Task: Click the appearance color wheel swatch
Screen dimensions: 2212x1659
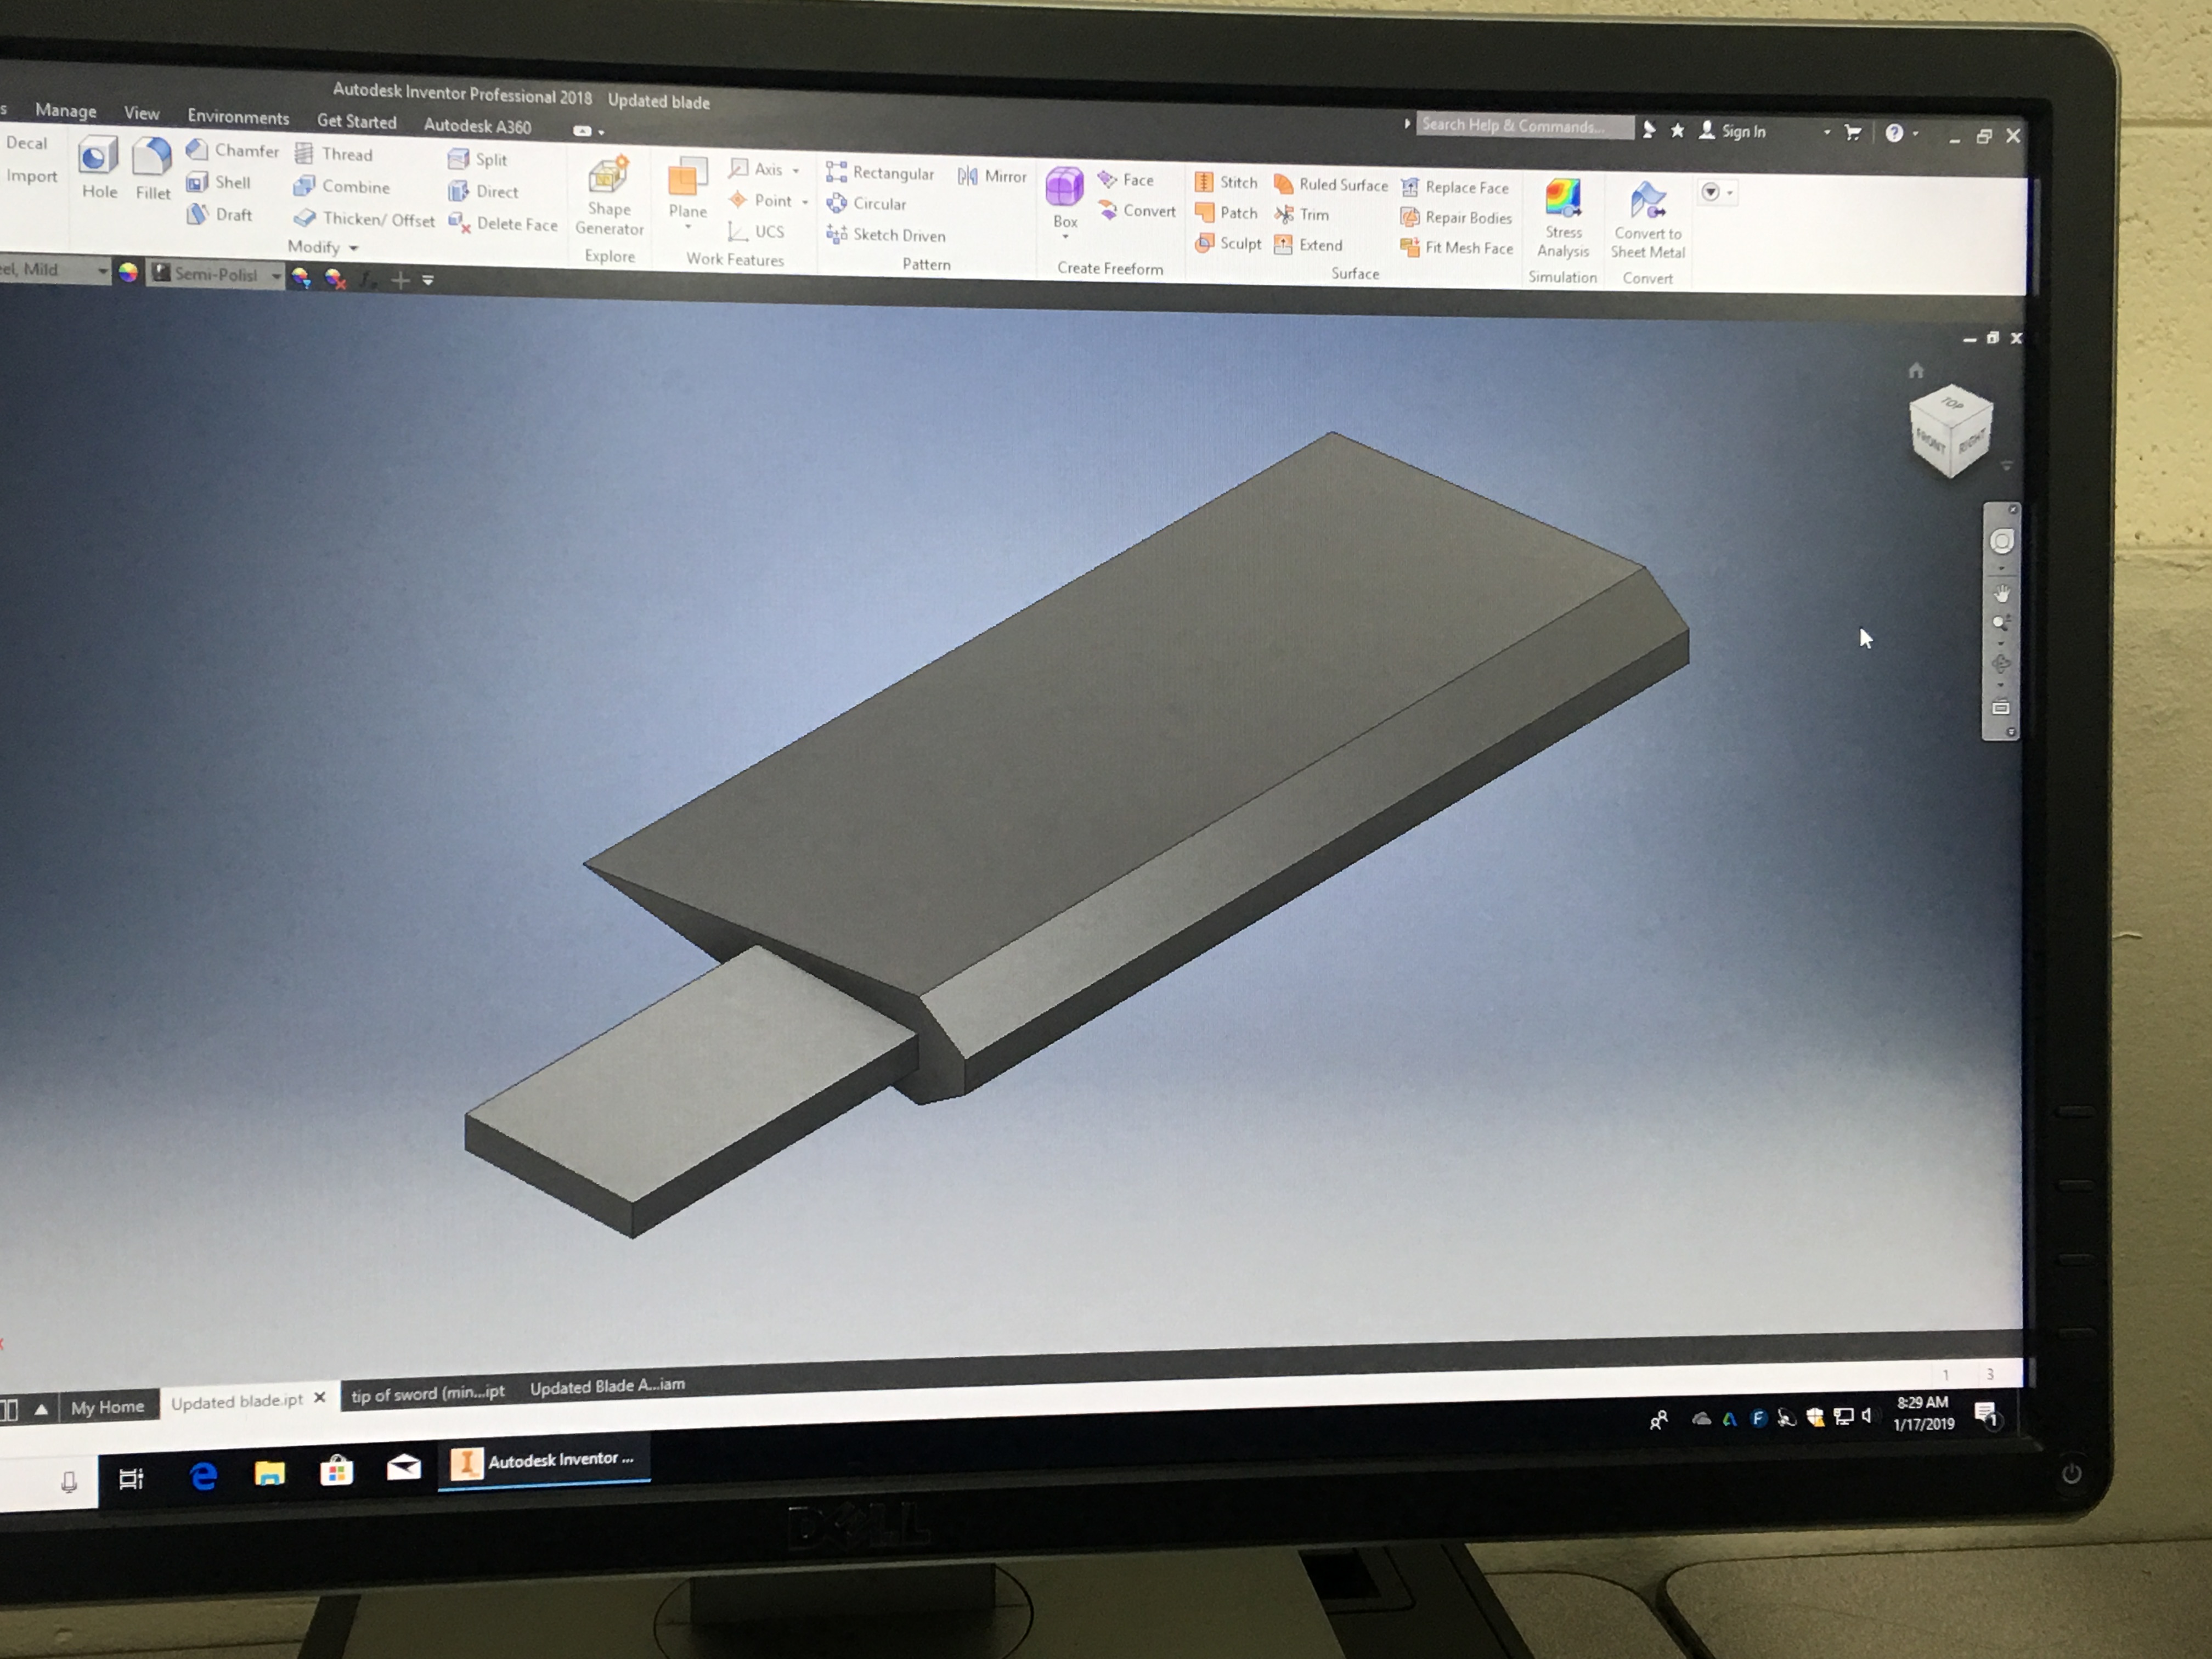Action: click(x=128, y=272)
